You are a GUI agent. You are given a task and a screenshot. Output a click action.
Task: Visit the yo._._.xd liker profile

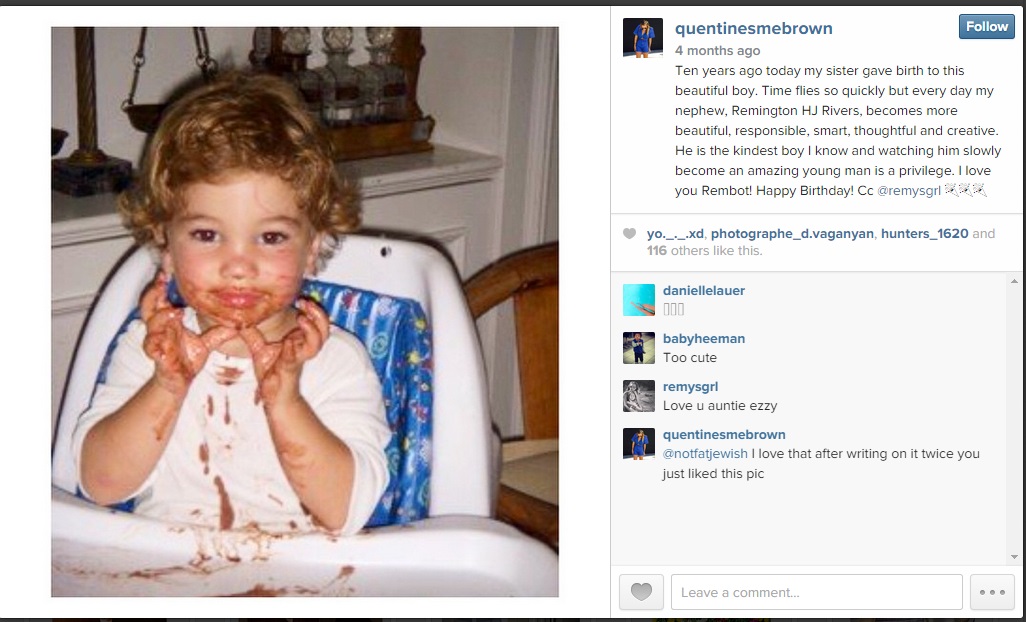coord(675,233)
